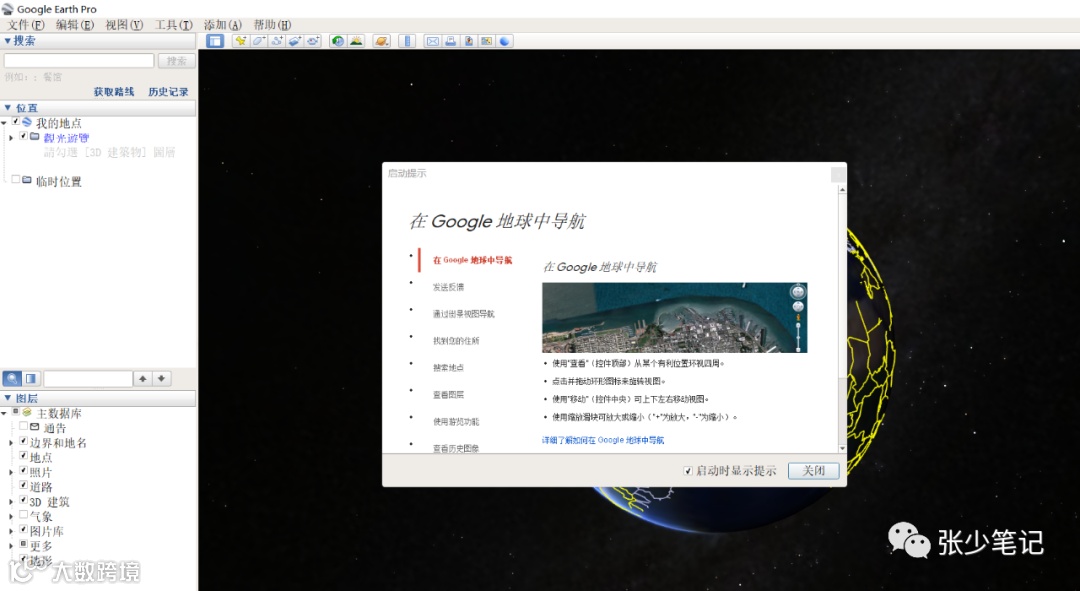The image size is (1080, 591).
Task: Collapse the 我的地点 tree node
Action: 4,123
